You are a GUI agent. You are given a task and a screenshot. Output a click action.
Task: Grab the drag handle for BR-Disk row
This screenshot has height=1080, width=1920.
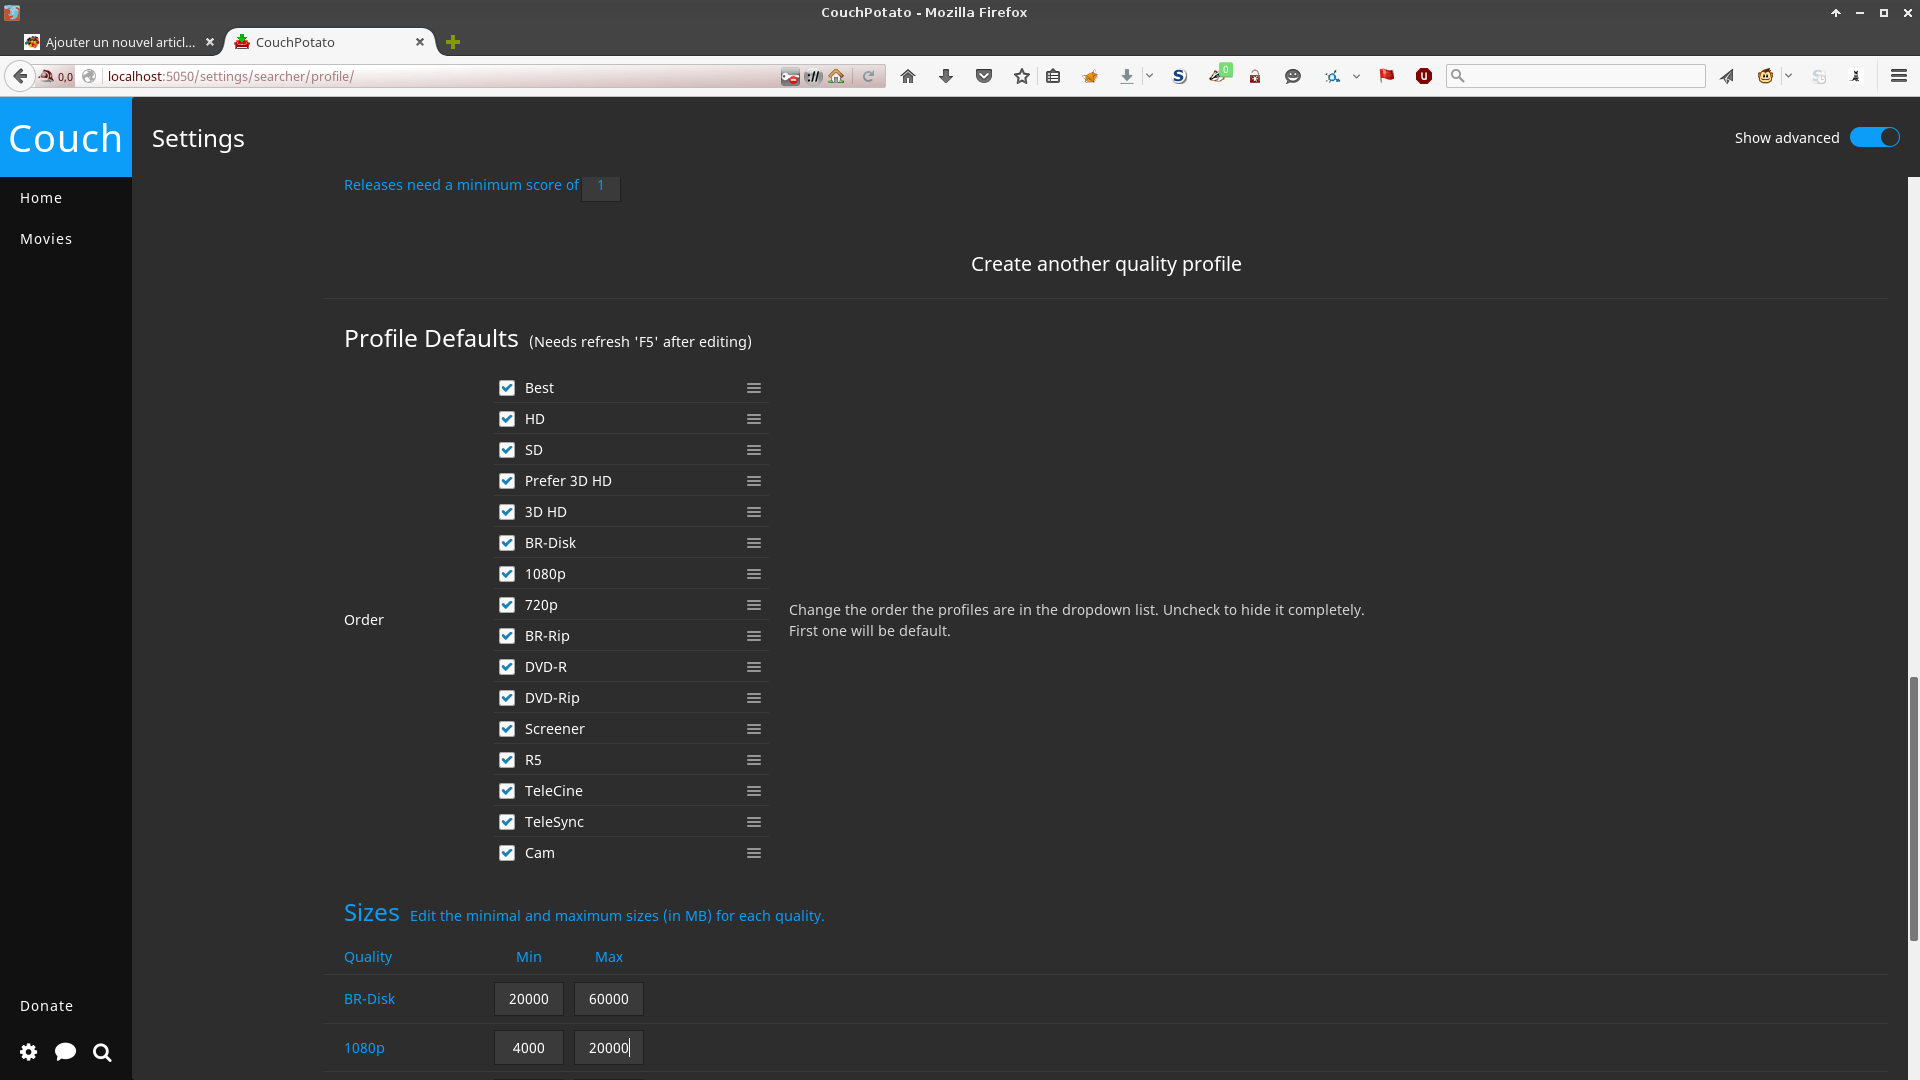pyautogui.click(x=754, y=543)
